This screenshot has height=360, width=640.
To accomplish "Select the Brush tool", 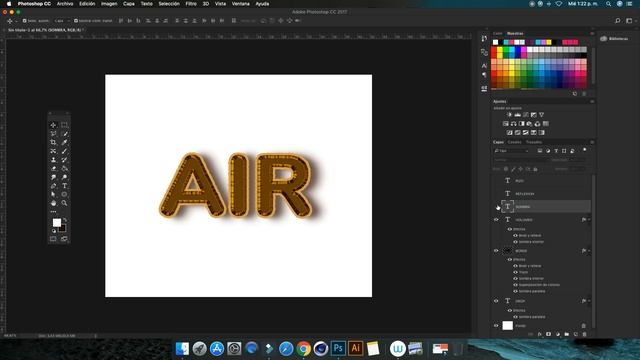I will (x=64, y=151).
